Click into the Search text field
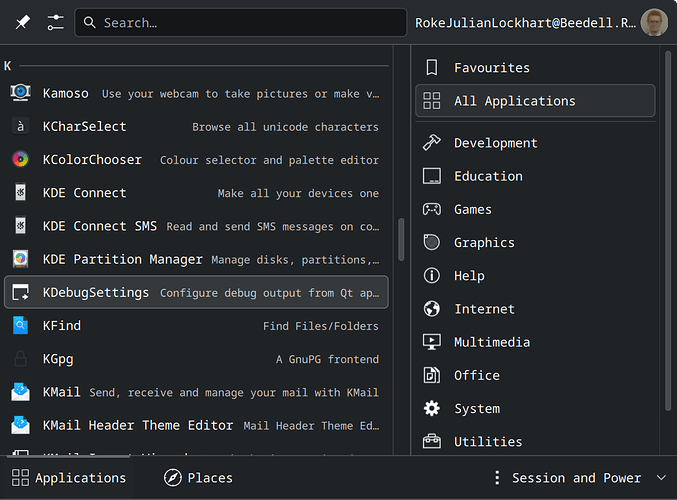 pos(240,22)
